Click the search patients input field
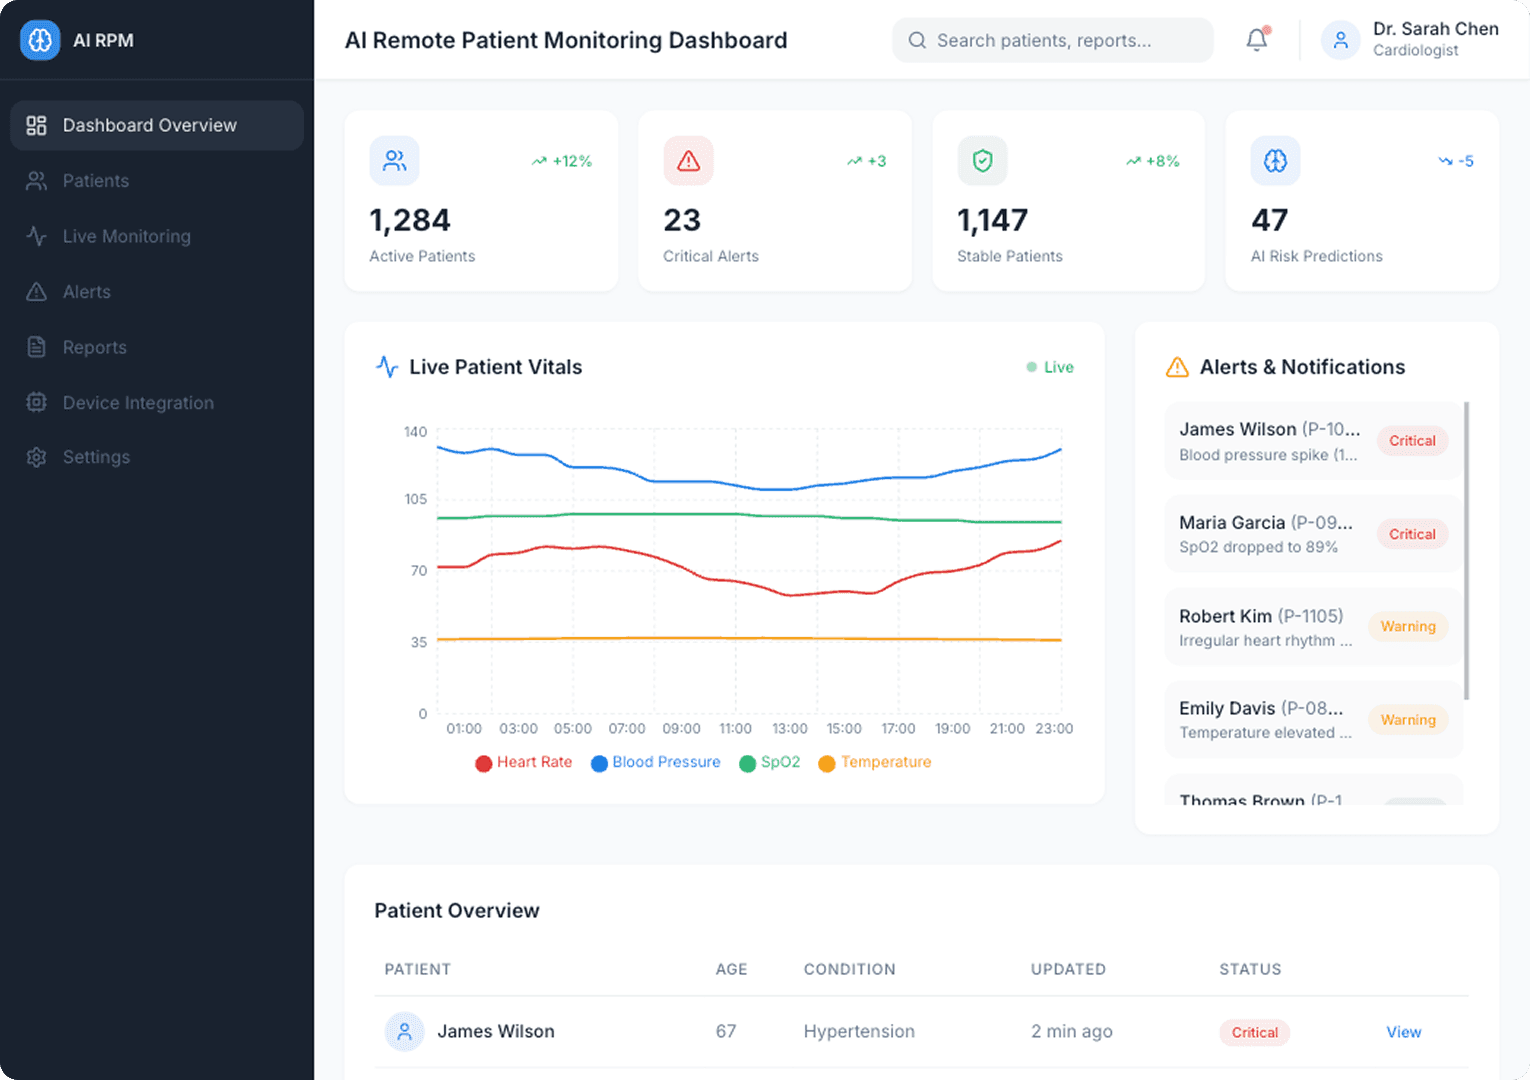 coord(1052,40)
